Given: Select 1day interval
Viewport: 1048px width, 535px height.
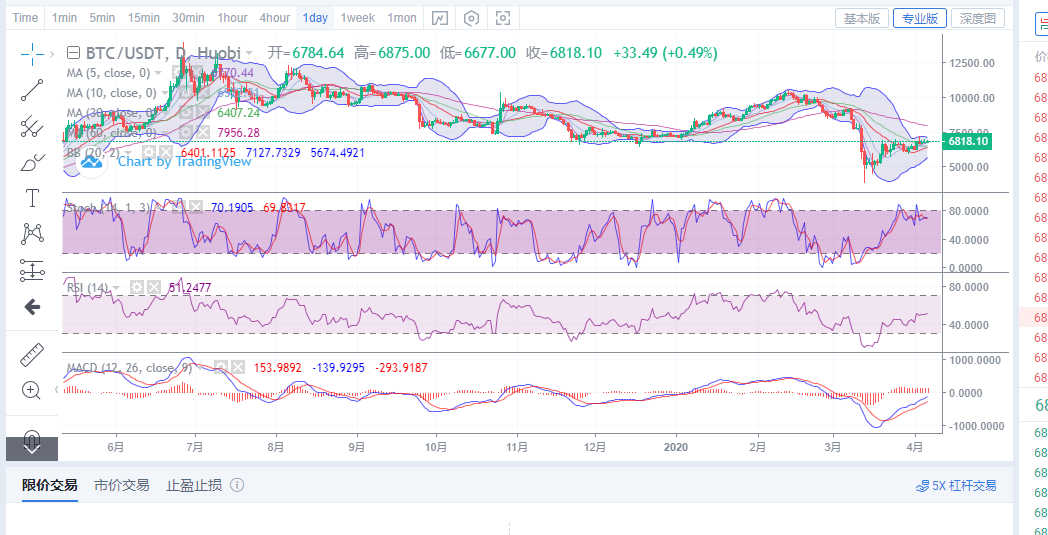Looking at the screenshot, I should (x=315, y=18).
